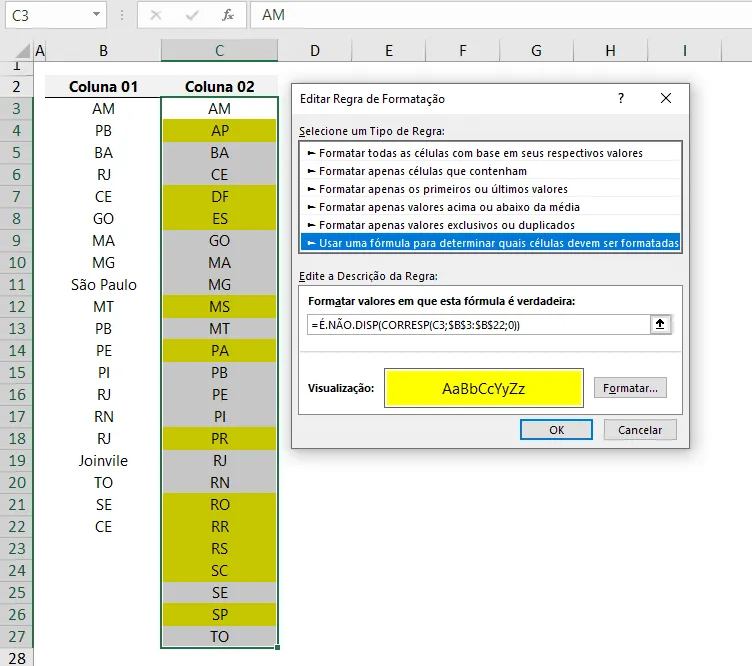Click the formula input field in the dialog
Screen dimensions: 752x666
[479, 325]
